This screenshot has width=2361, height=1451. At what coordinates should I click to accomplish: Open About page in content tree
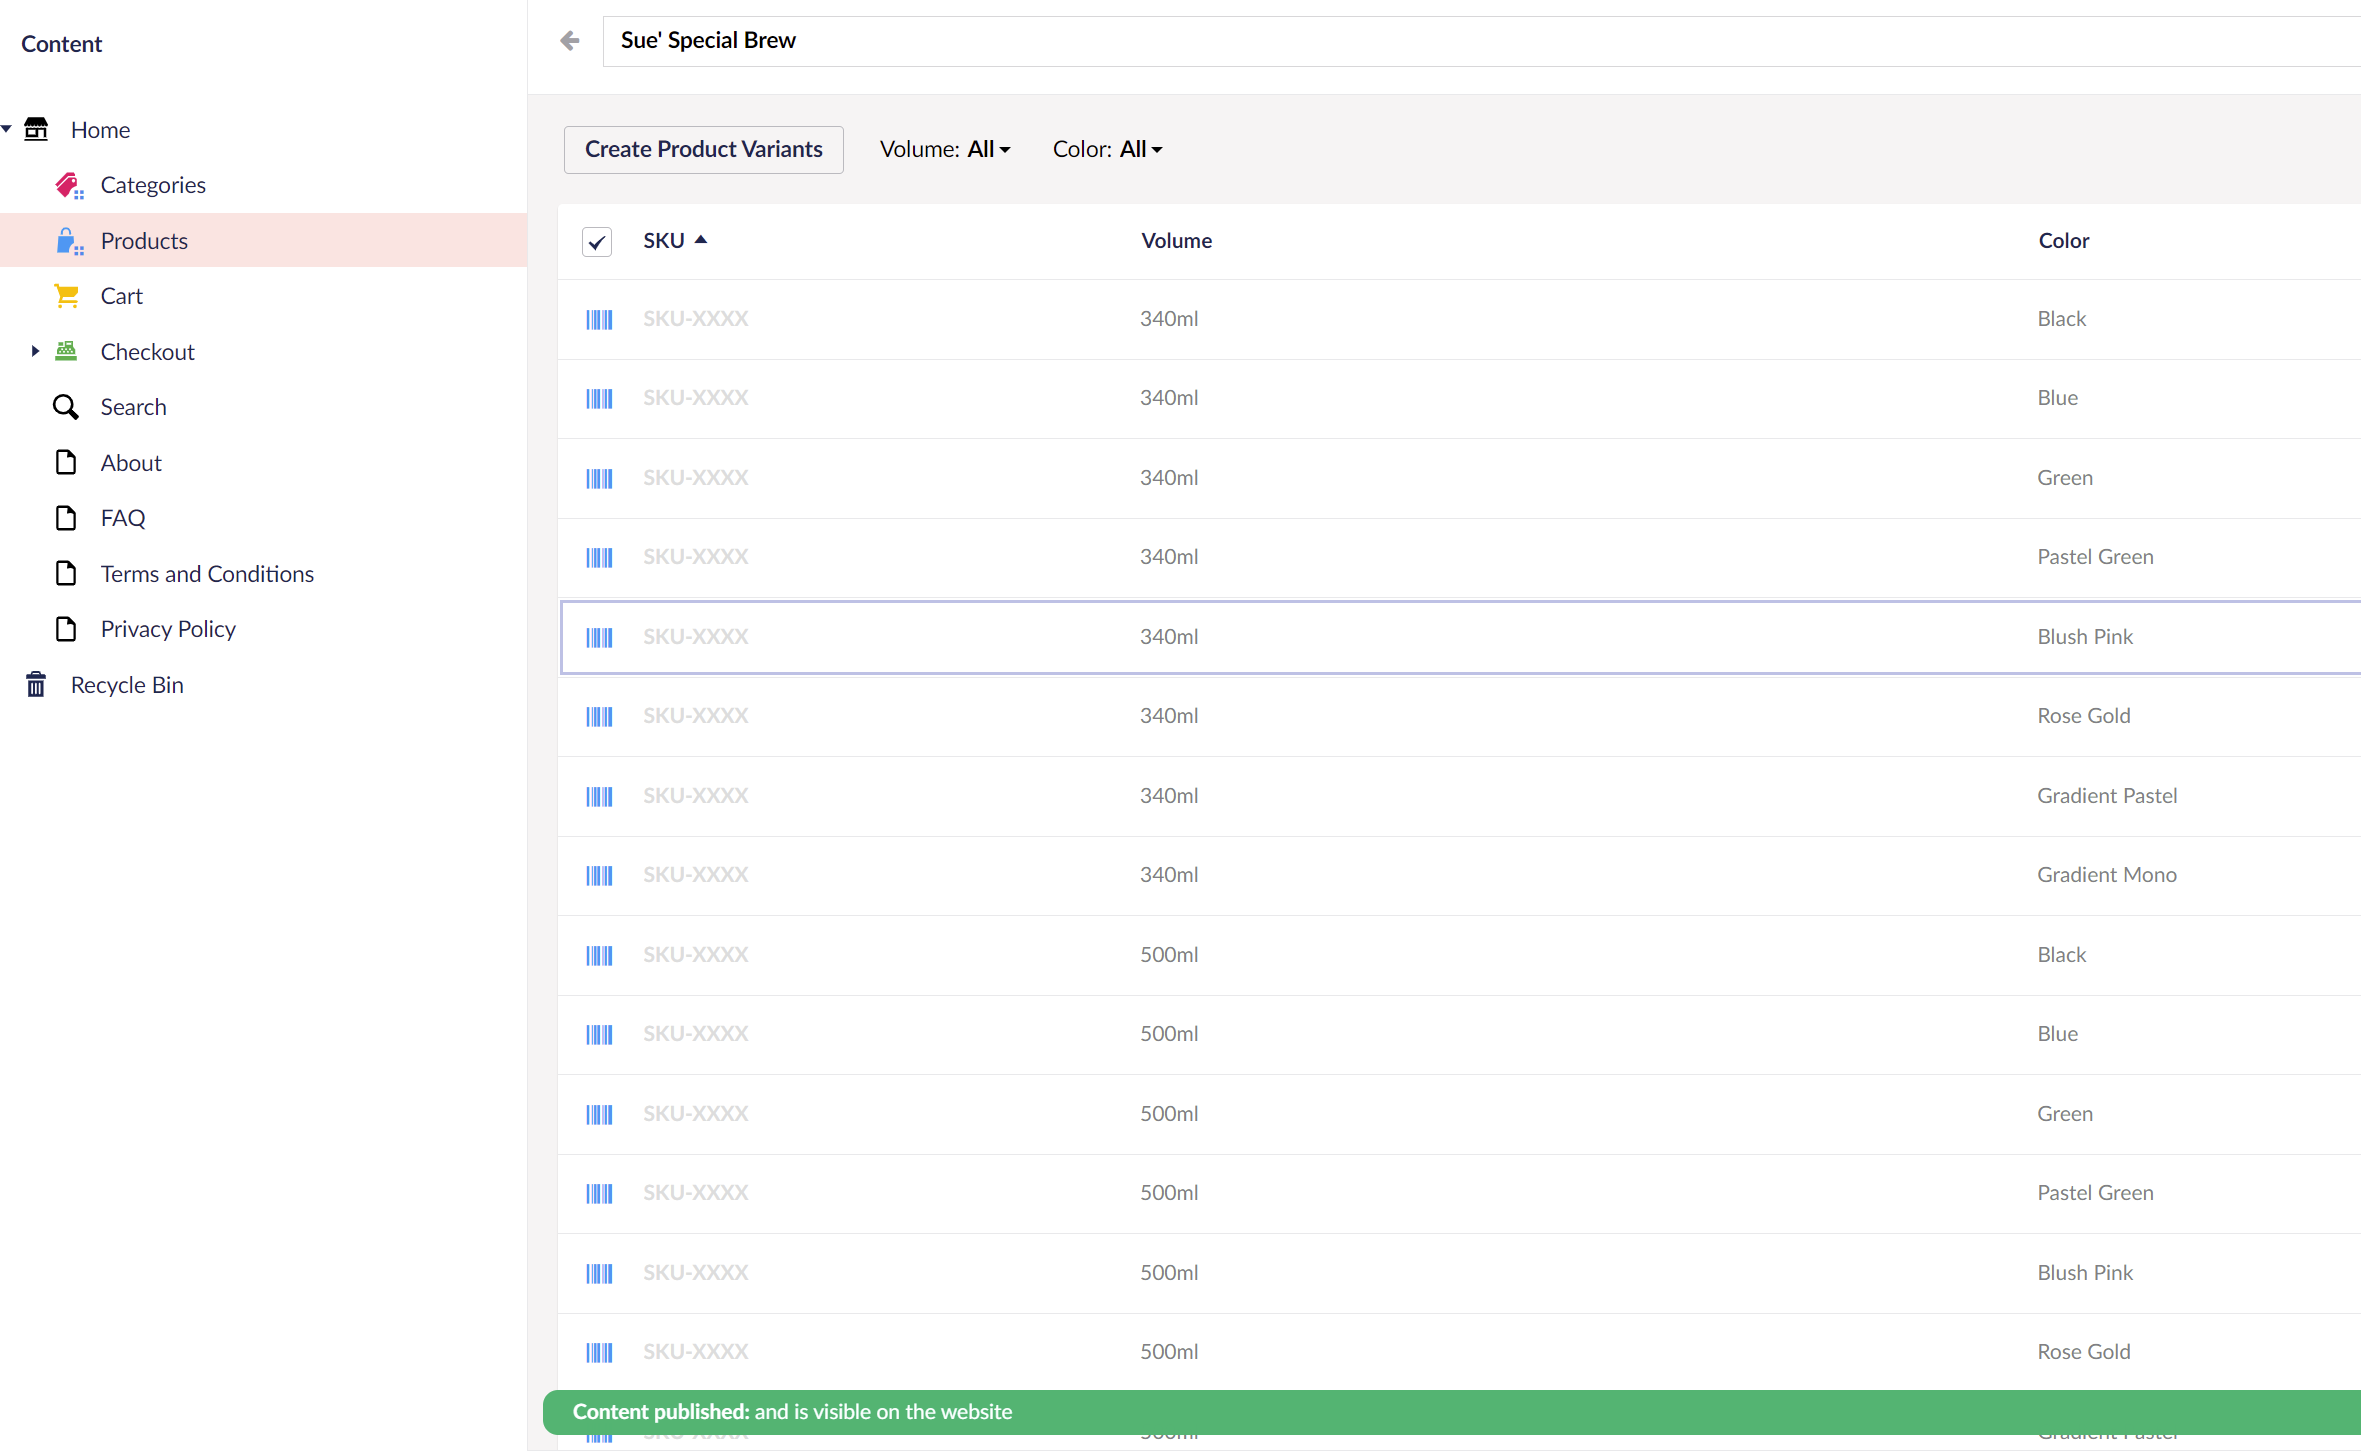coord(131,463)
